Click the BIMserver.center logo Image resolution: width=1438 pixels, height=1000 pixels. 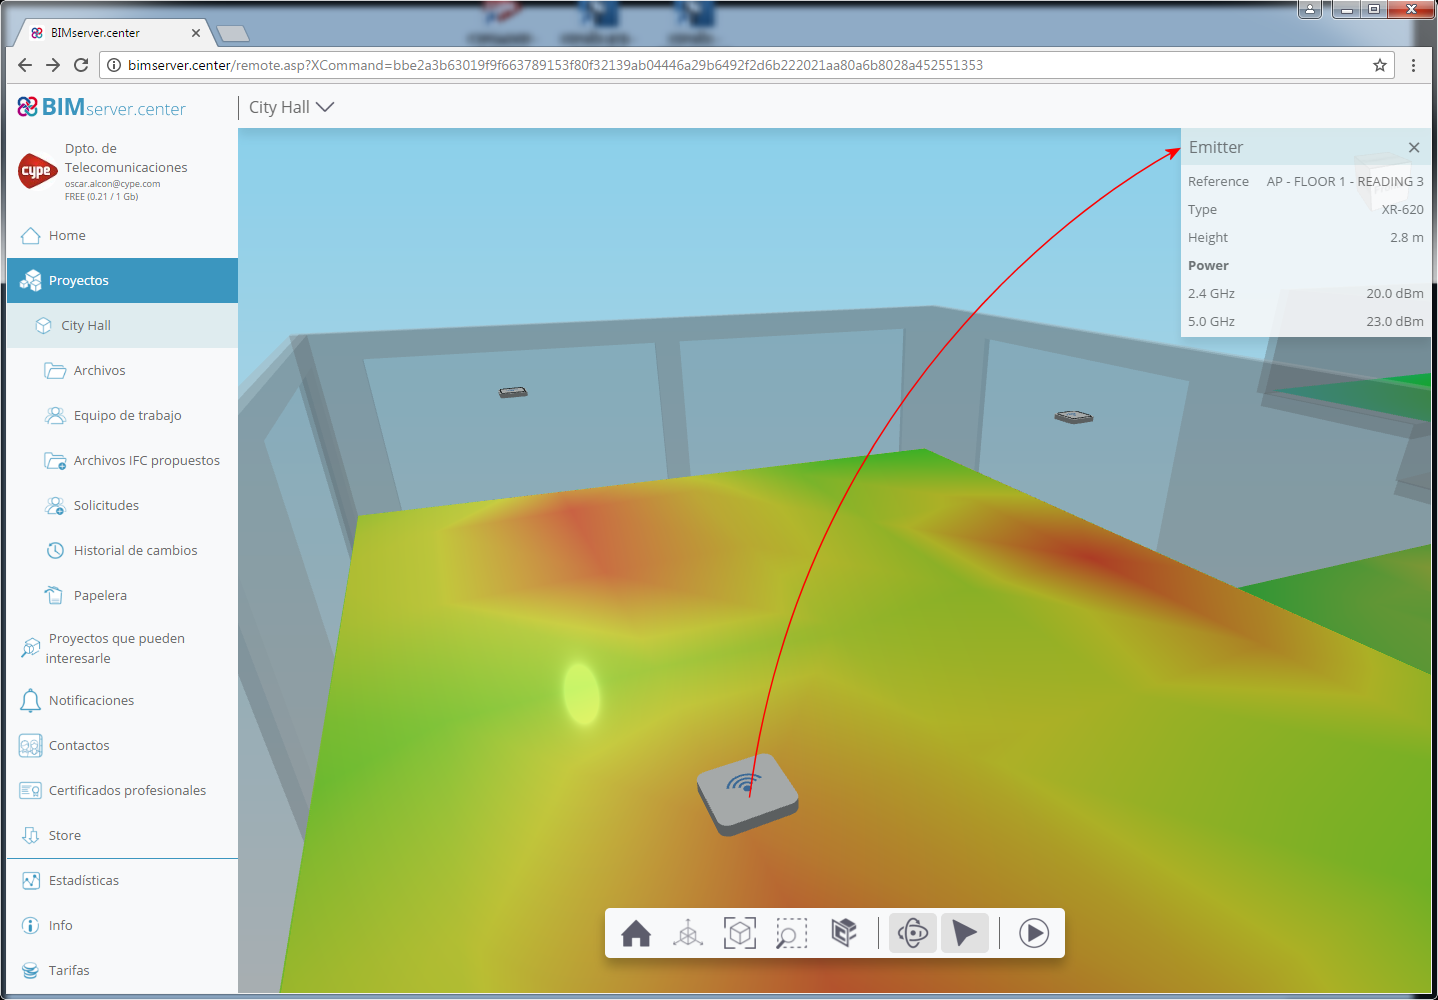tap(102, 107)
